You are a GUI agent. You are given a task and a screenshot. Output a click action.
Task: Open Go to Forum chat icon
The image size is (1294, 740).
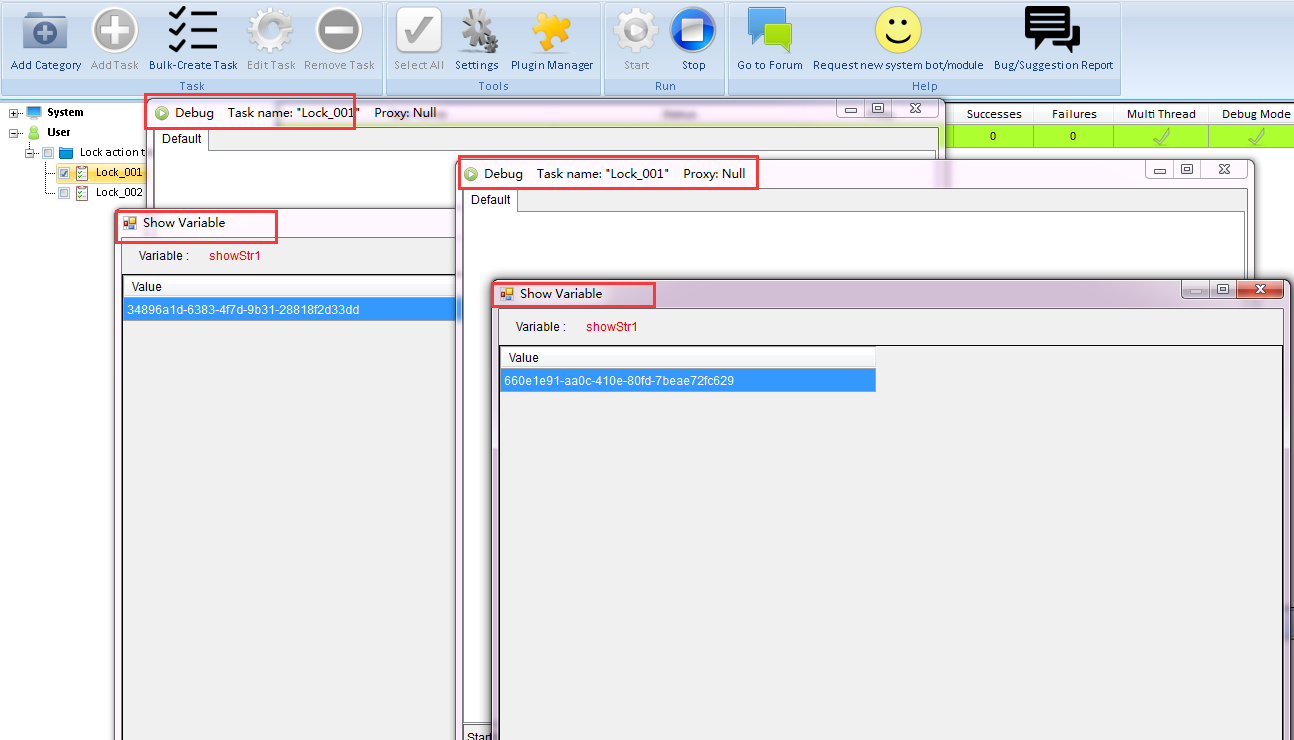coord(769,31)
